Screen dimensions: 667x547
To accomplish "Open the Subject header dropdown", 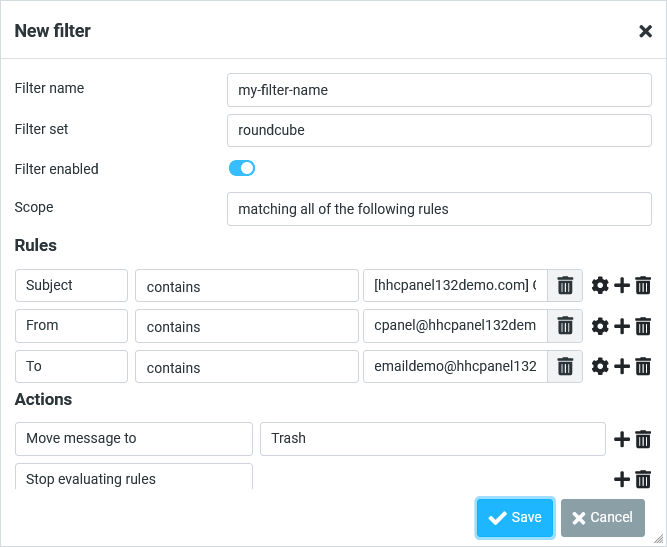I will (x=71, y=285).
